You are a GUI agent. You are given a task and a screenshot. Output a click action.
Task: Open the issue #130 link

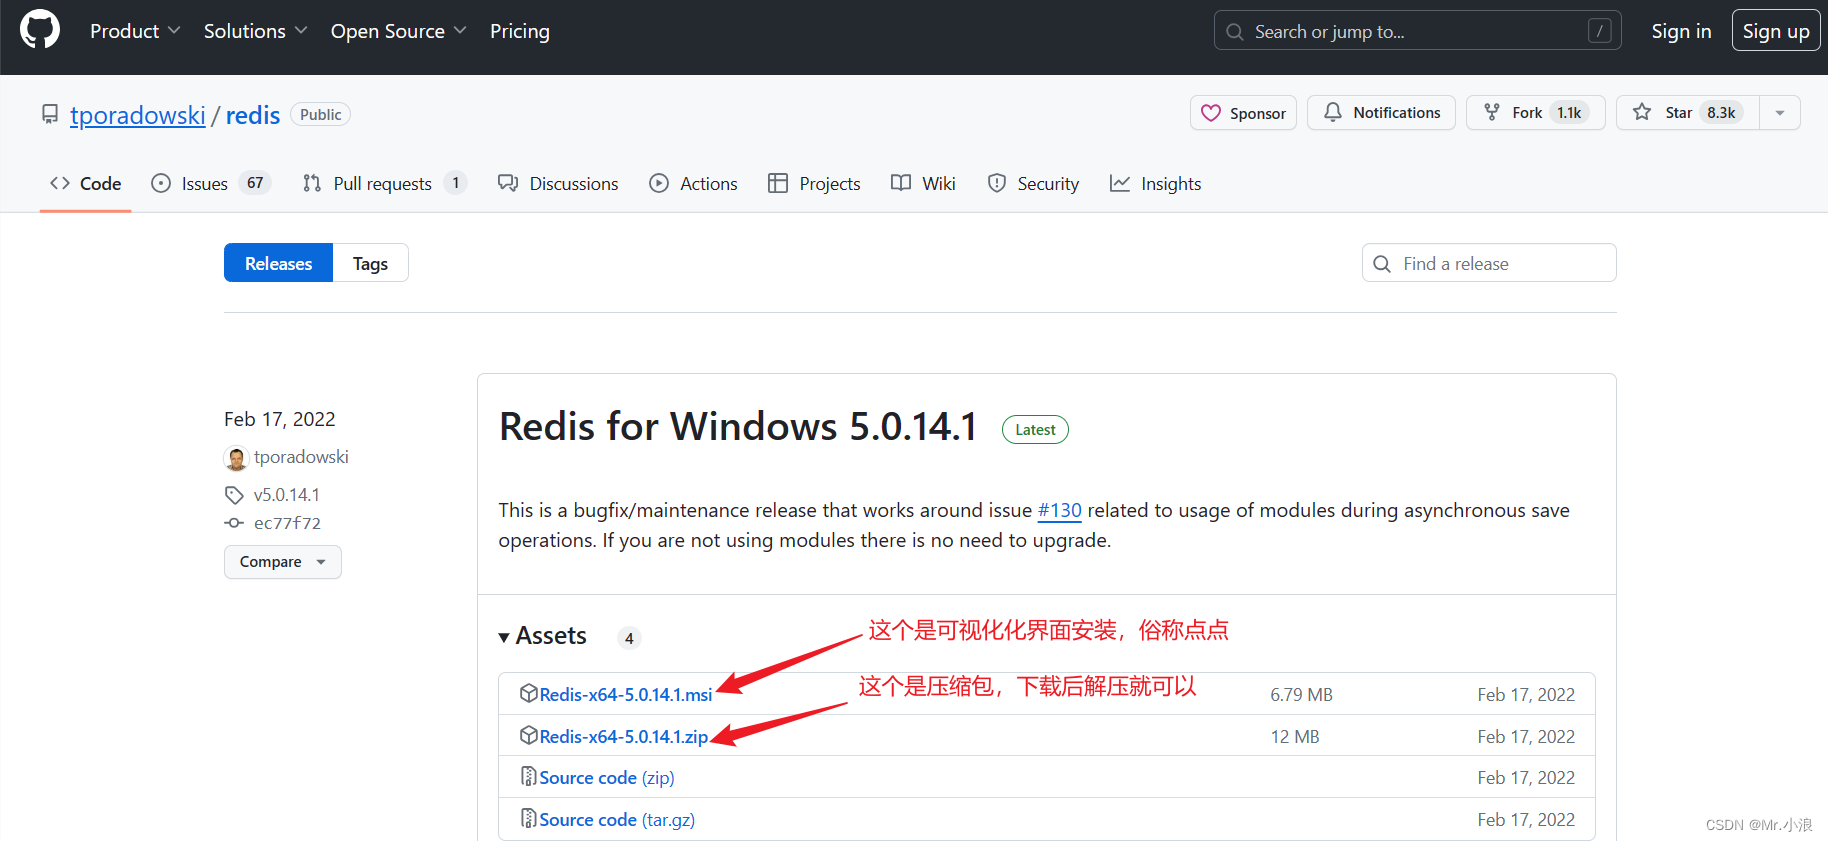(x=1060, y=511)
